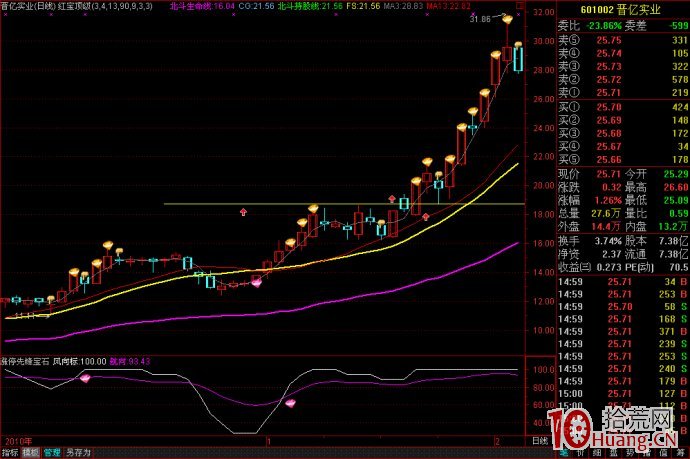690x459 pixels.
Task: Click the 卖⑤ ask row at 25.75
Action: [623, 40]
